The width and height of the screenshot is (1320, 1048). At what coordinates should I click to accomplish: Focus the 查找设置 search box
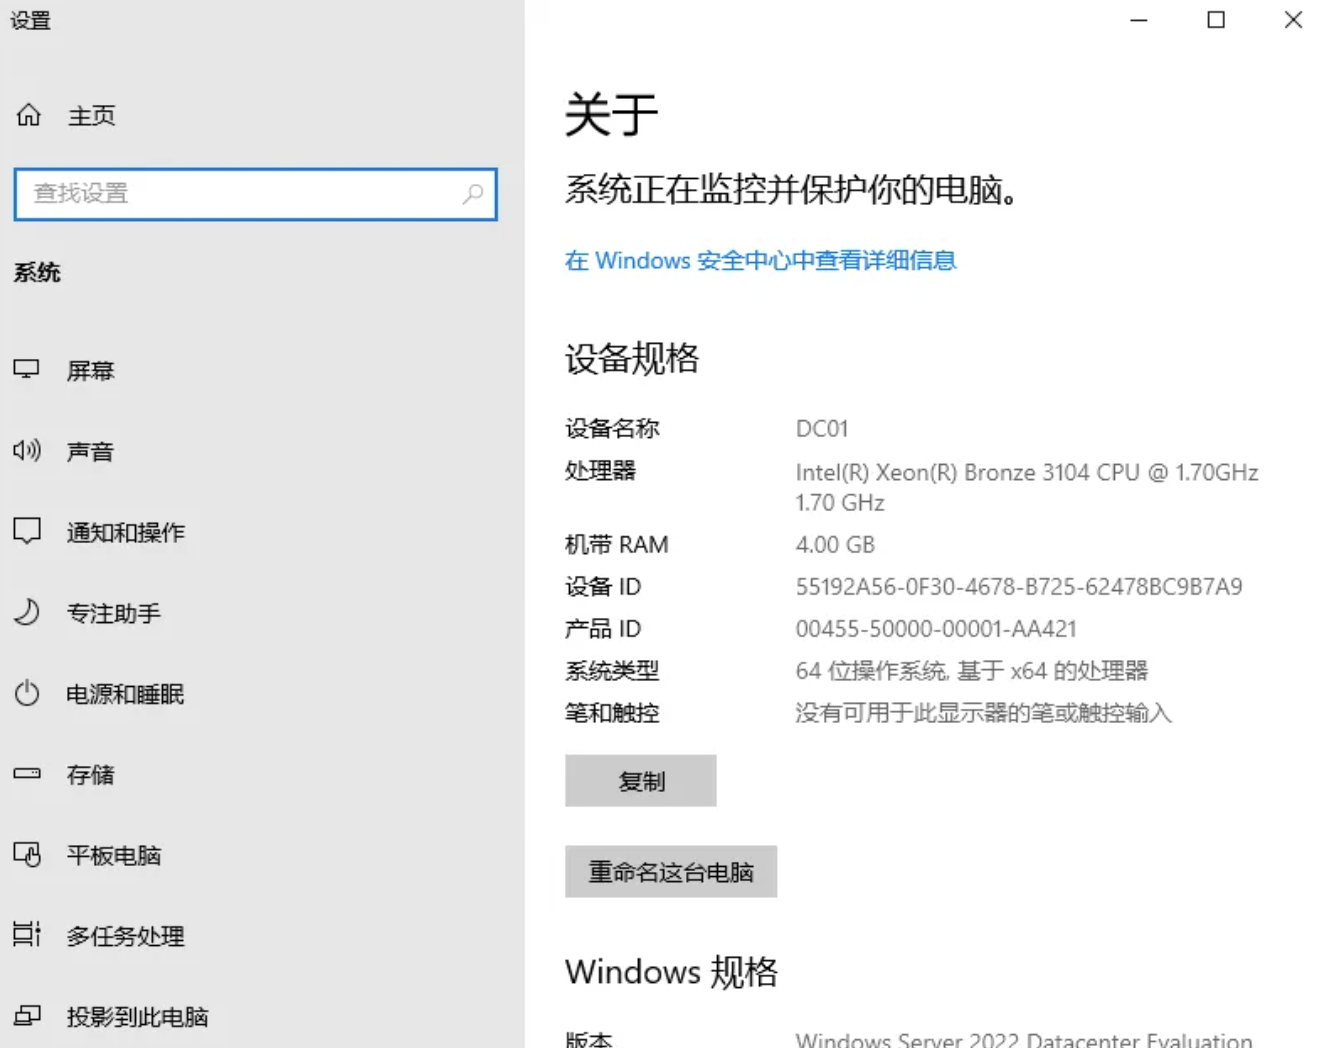click(x=255, y=194)
